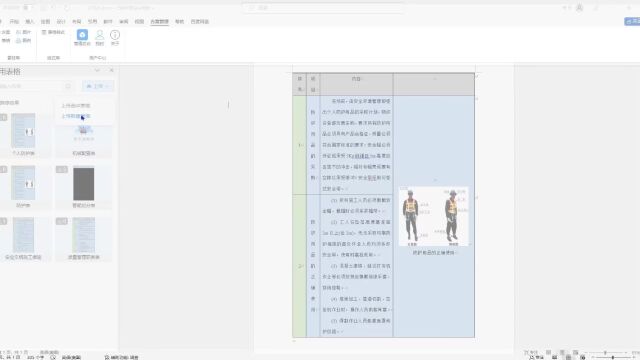This screenshot has width=640, height=360.
Task: Click the search icon in panel search box
Action: coord(68,86)
